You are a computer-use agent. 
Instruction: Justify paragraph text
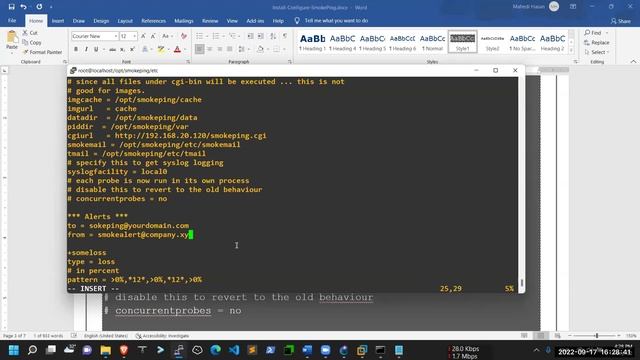click(x=229, y=49)
